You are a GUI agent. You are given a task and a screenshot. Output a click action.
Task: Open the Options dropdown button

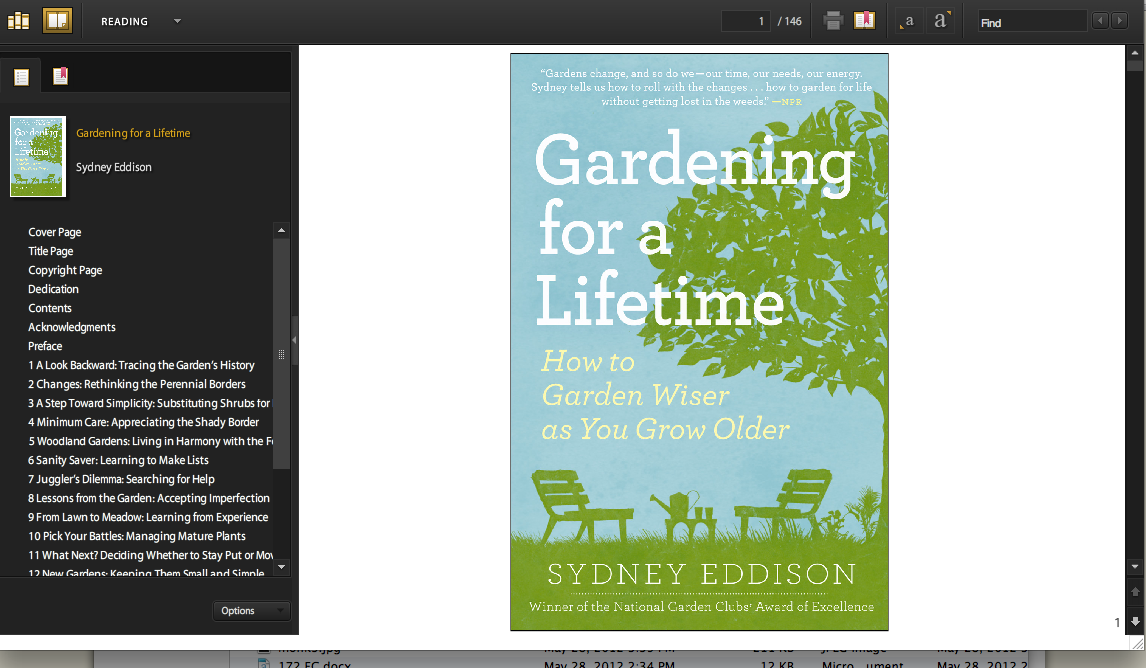pos(251,610)
